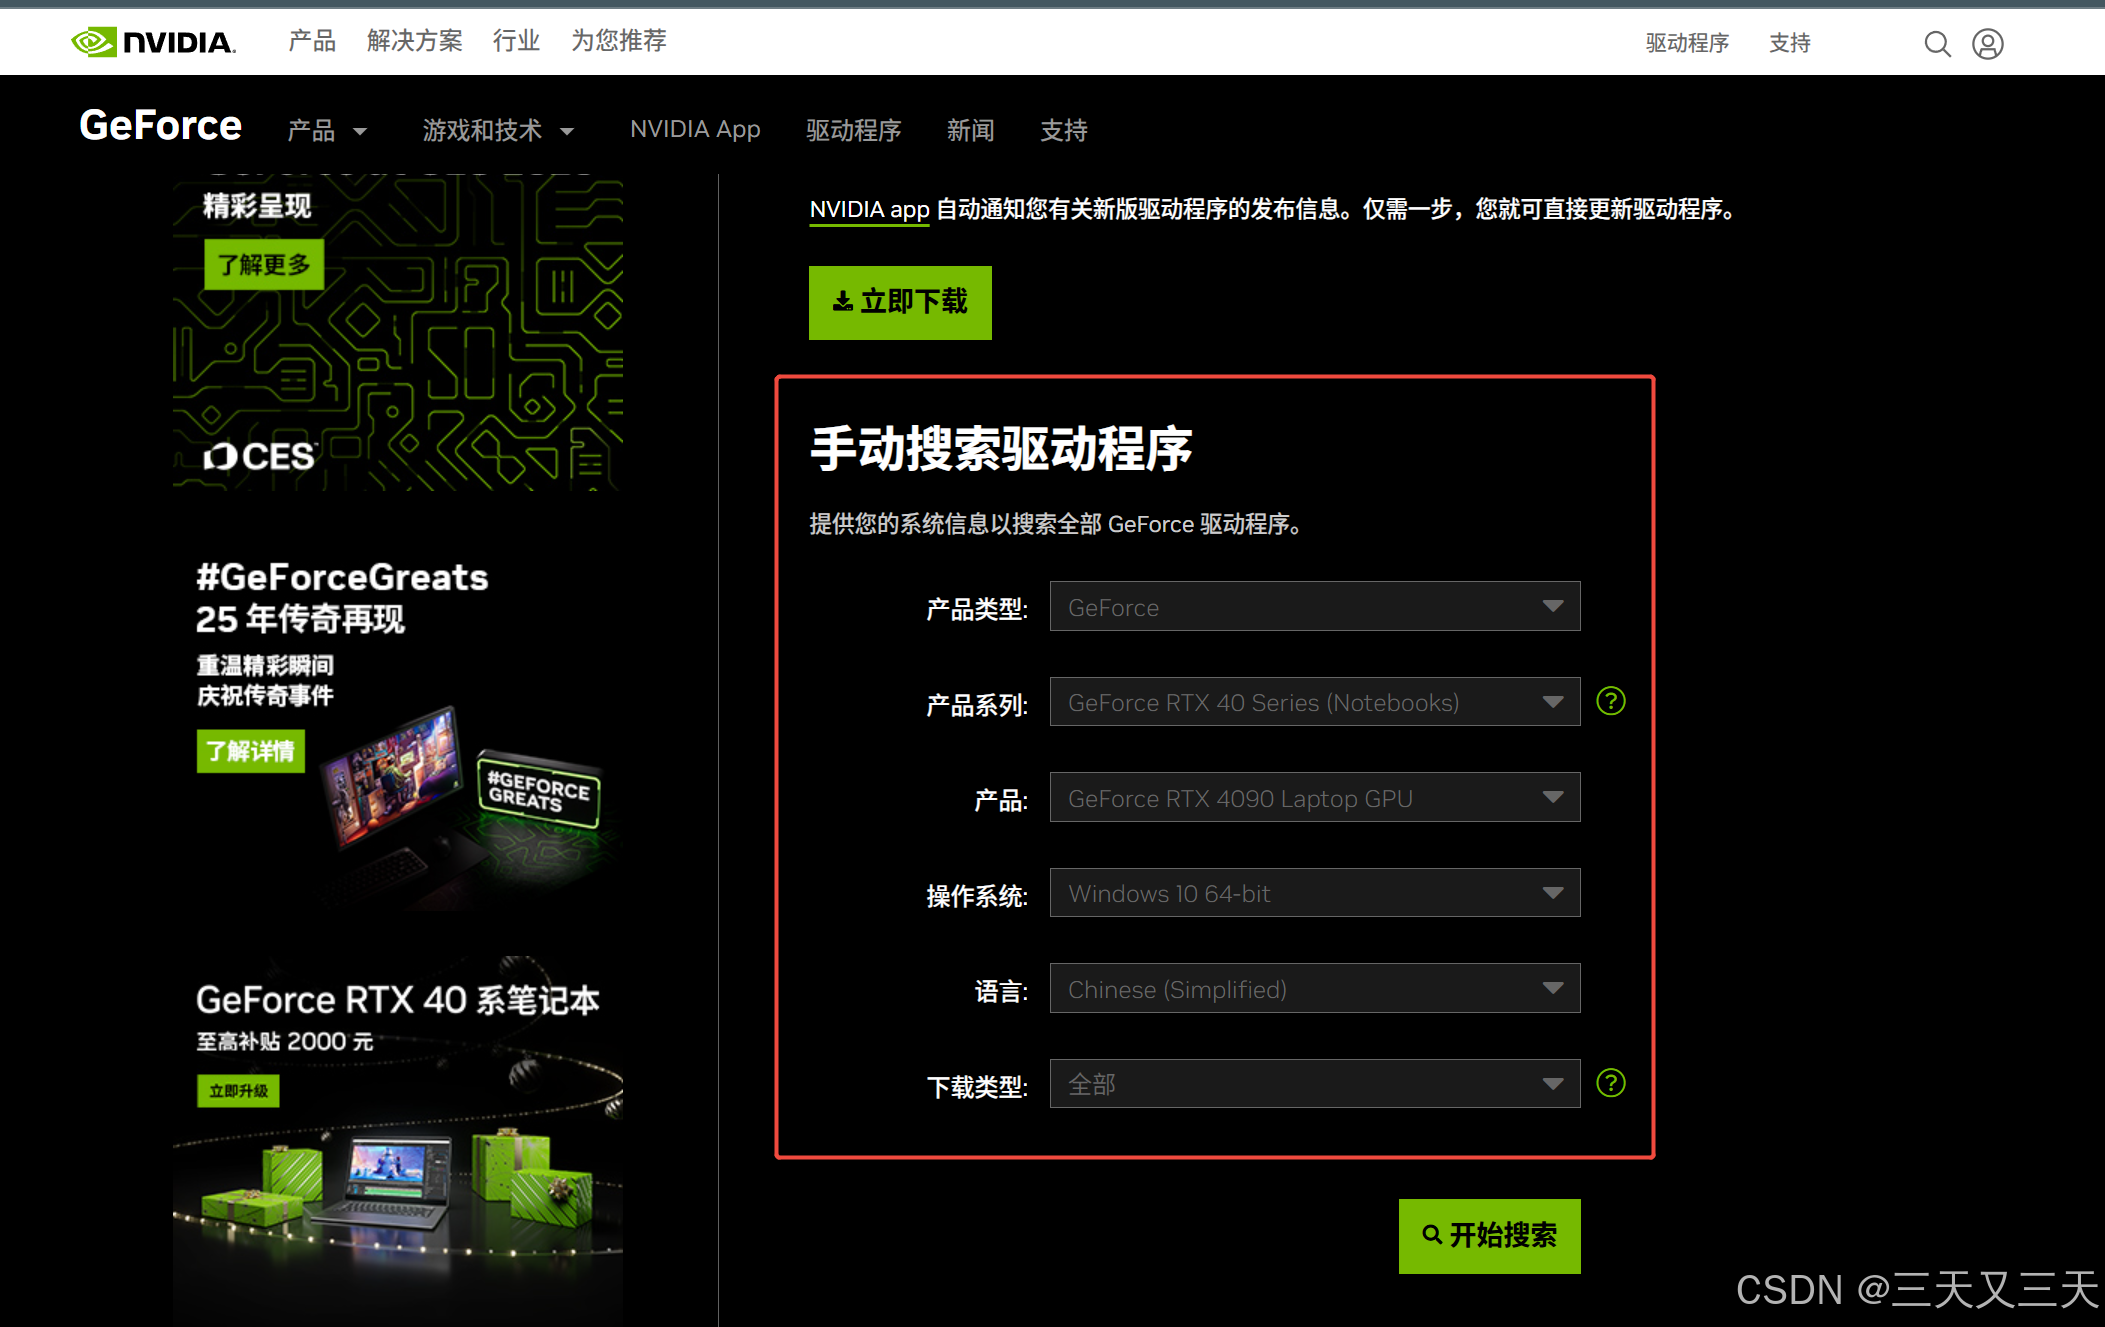The width and height of the screenshot is (2105, 1327).
Task: Expand the 产品类型 GeForce dropdown
Action: (1314, 607)
